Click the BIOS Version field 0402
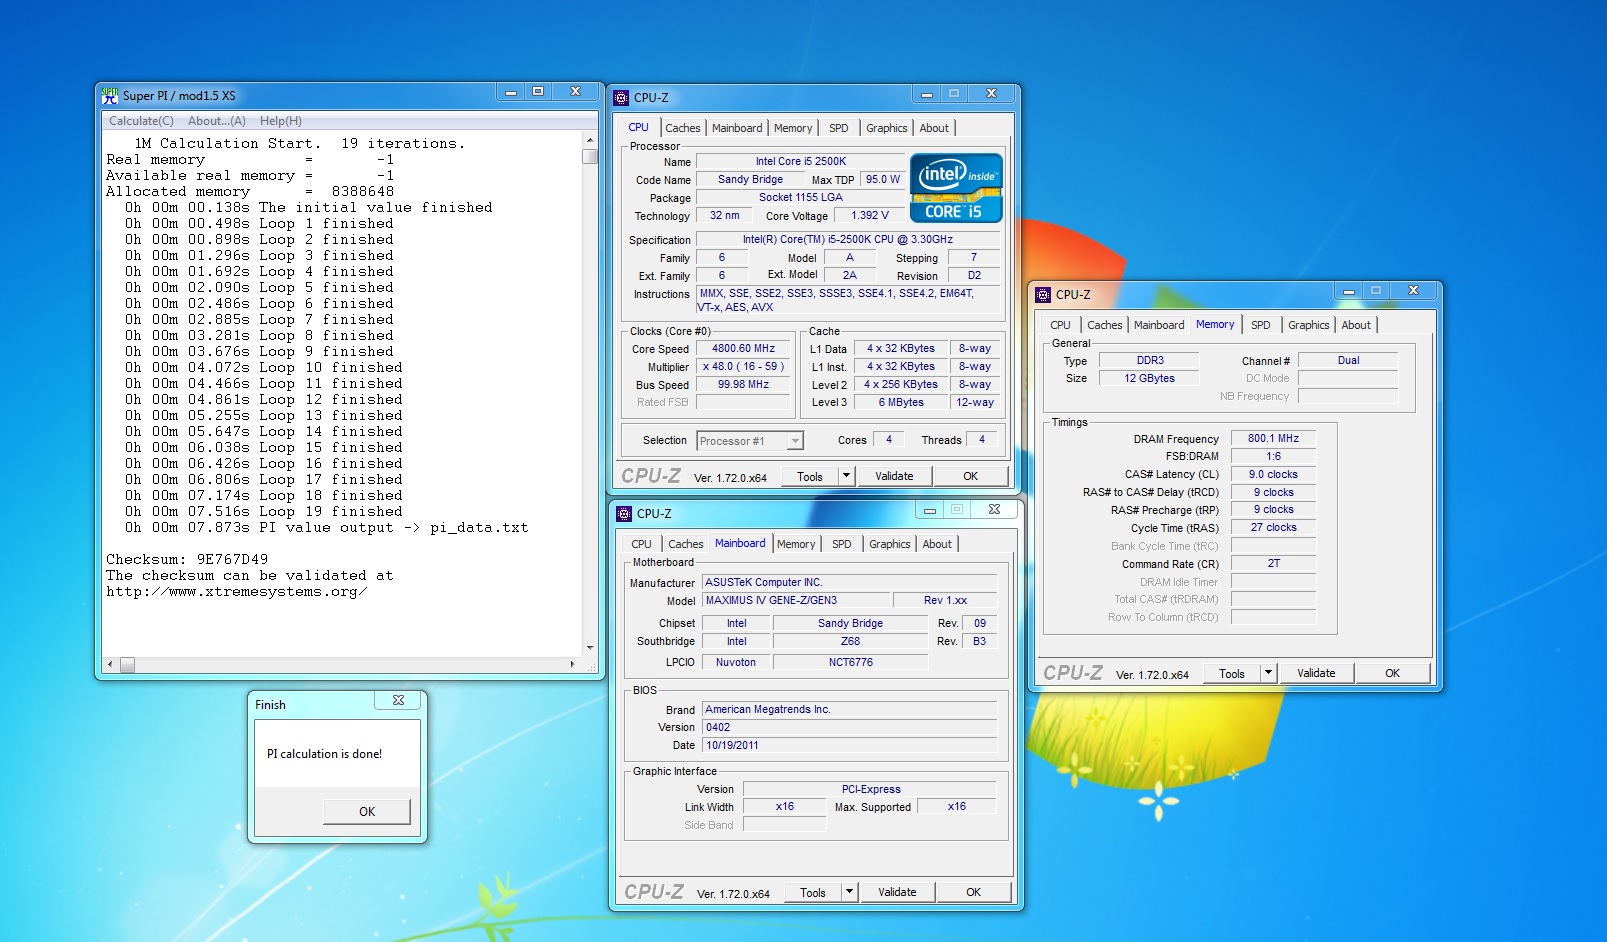 coord(850,727)
